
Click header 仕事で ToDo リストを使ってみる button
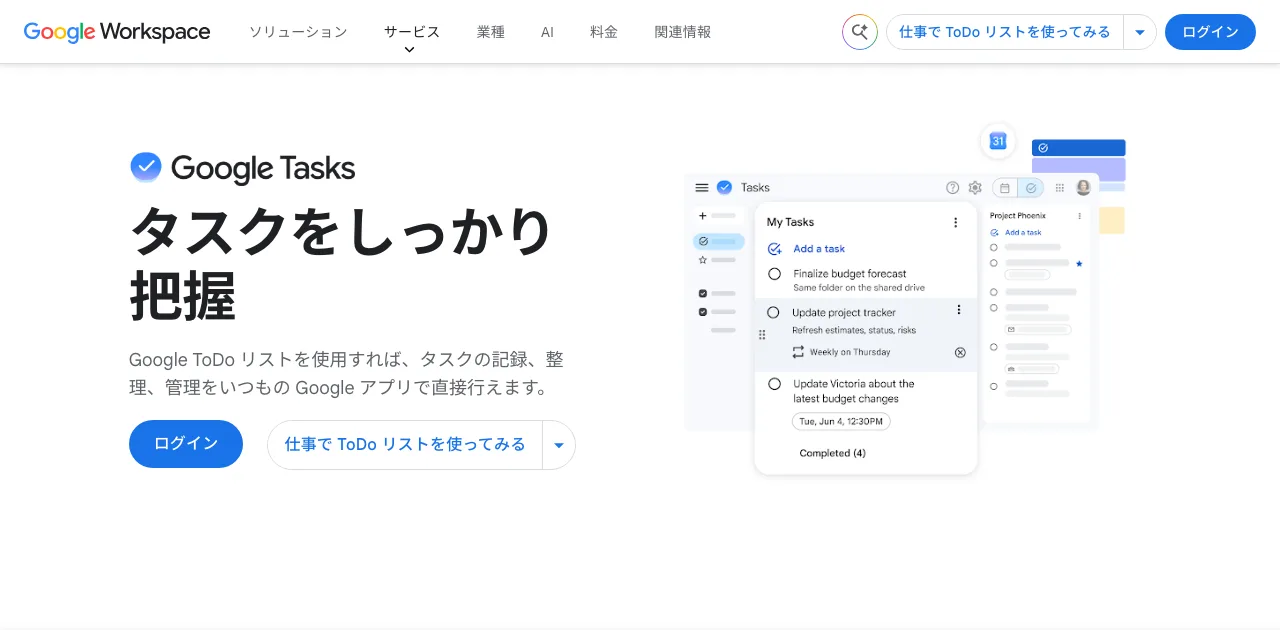click(1005, 32)
